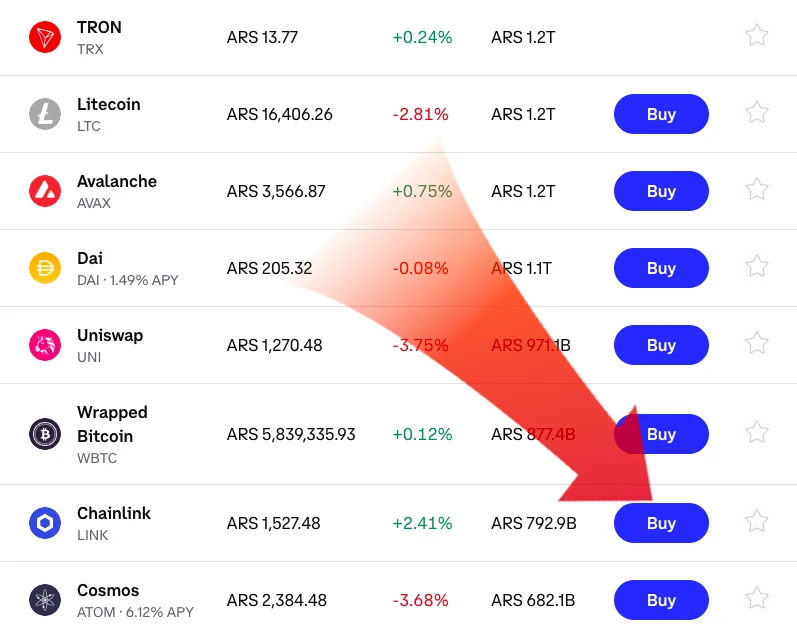
Task: Toggle the Litecoin watchlist star
Action: click(x=757, y=112)
